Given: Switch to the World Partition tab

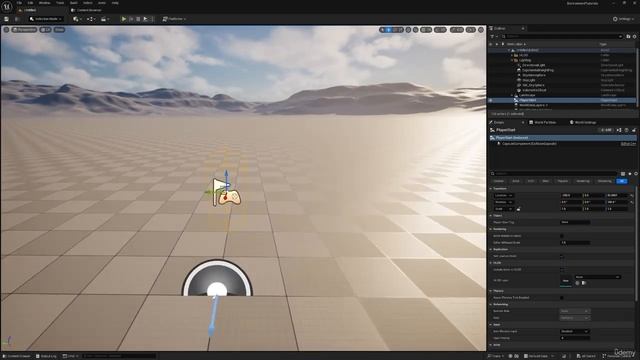Looking at the screenshot, I should click(x=543, y=122).
